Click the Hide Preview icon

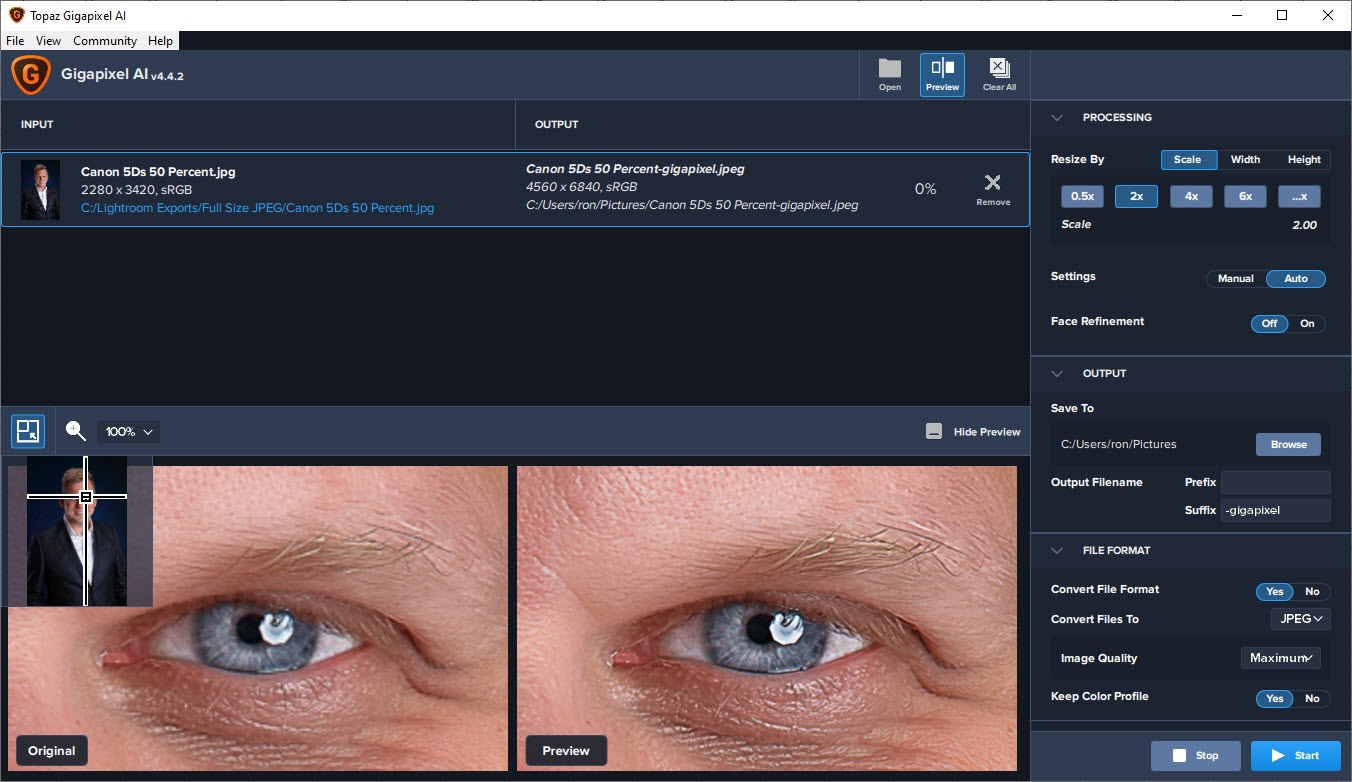[934, 432]
